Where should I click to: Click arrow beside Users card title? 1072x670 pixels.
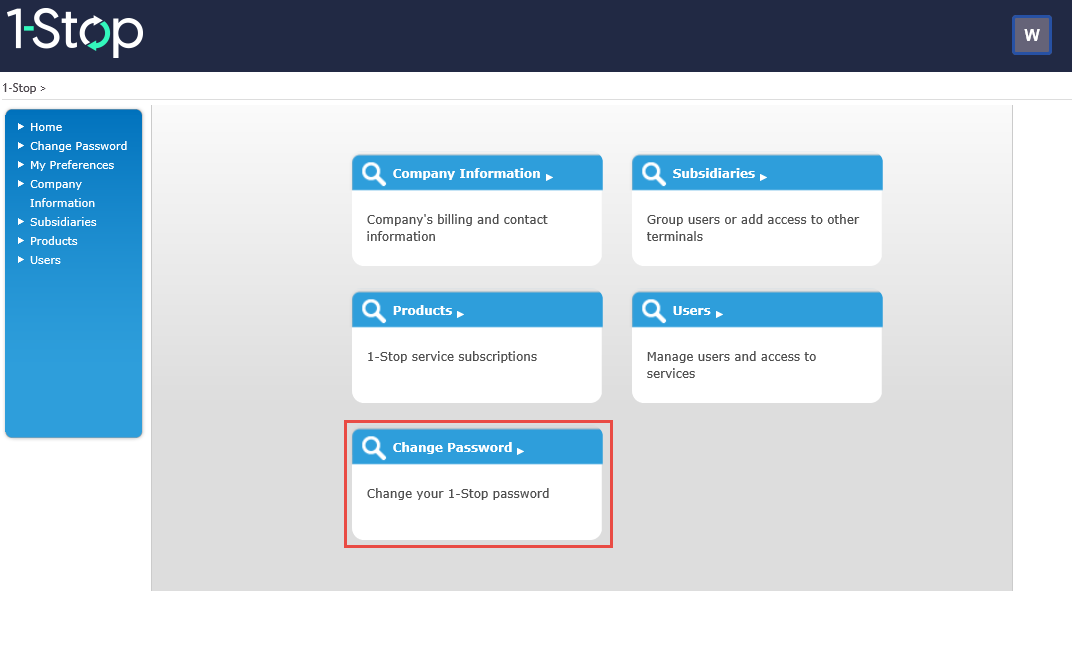(x=719, y=314)
